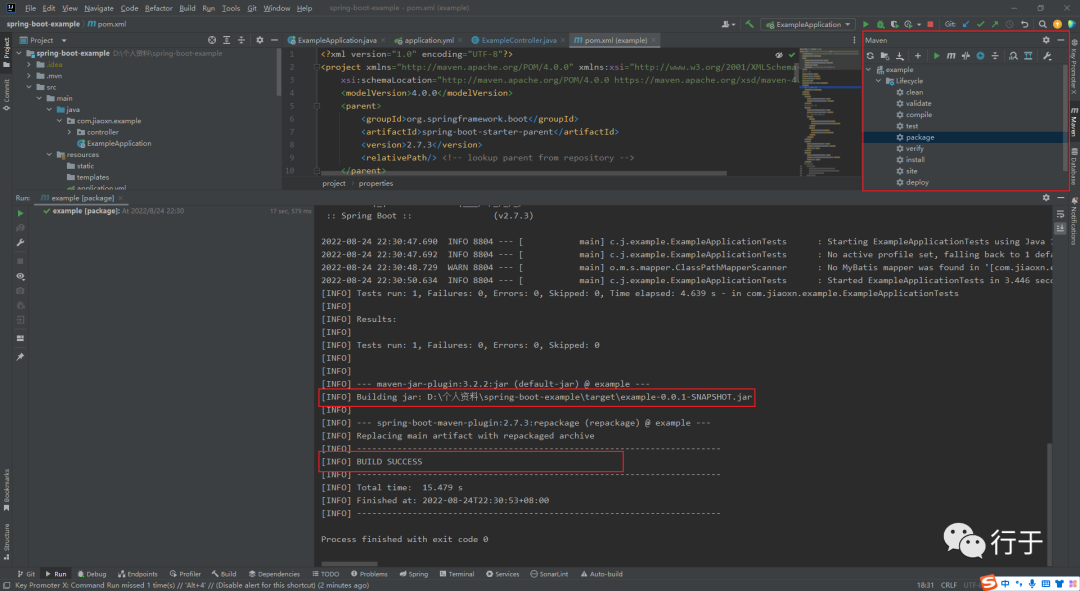
Task: Click the red Stop button in toolbar
Action: pyautogui.click(x=930, y=23)
